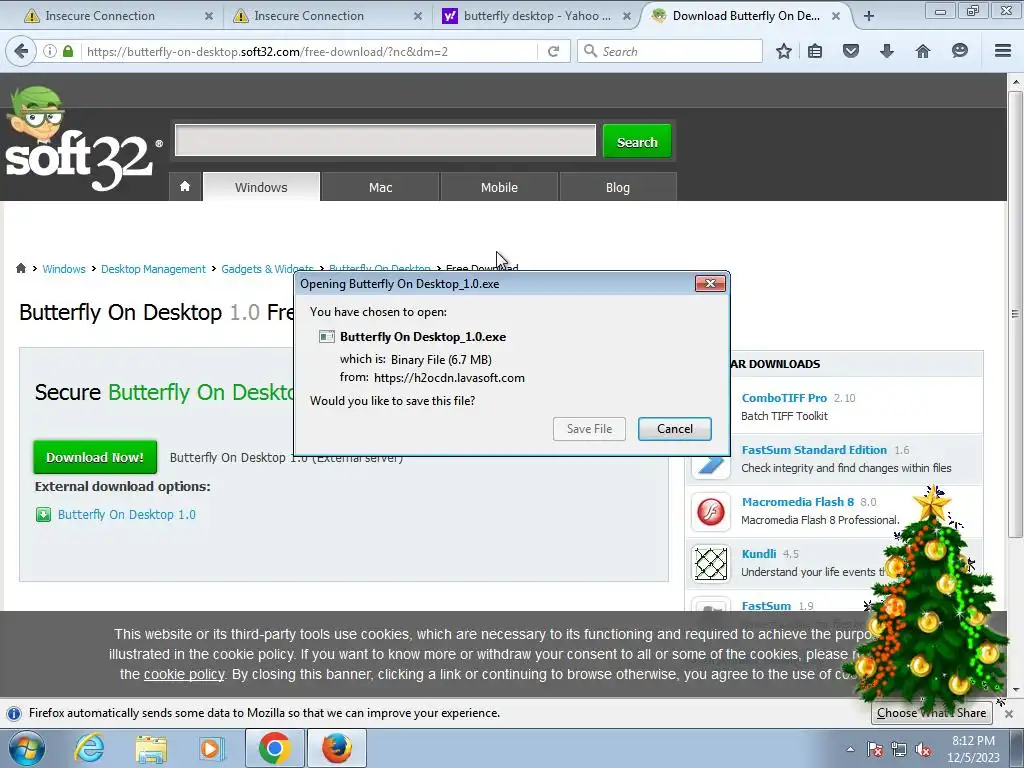
Task: Click the Firefox back arrow button
Action: pyautogui.click(x=22, y=51)
